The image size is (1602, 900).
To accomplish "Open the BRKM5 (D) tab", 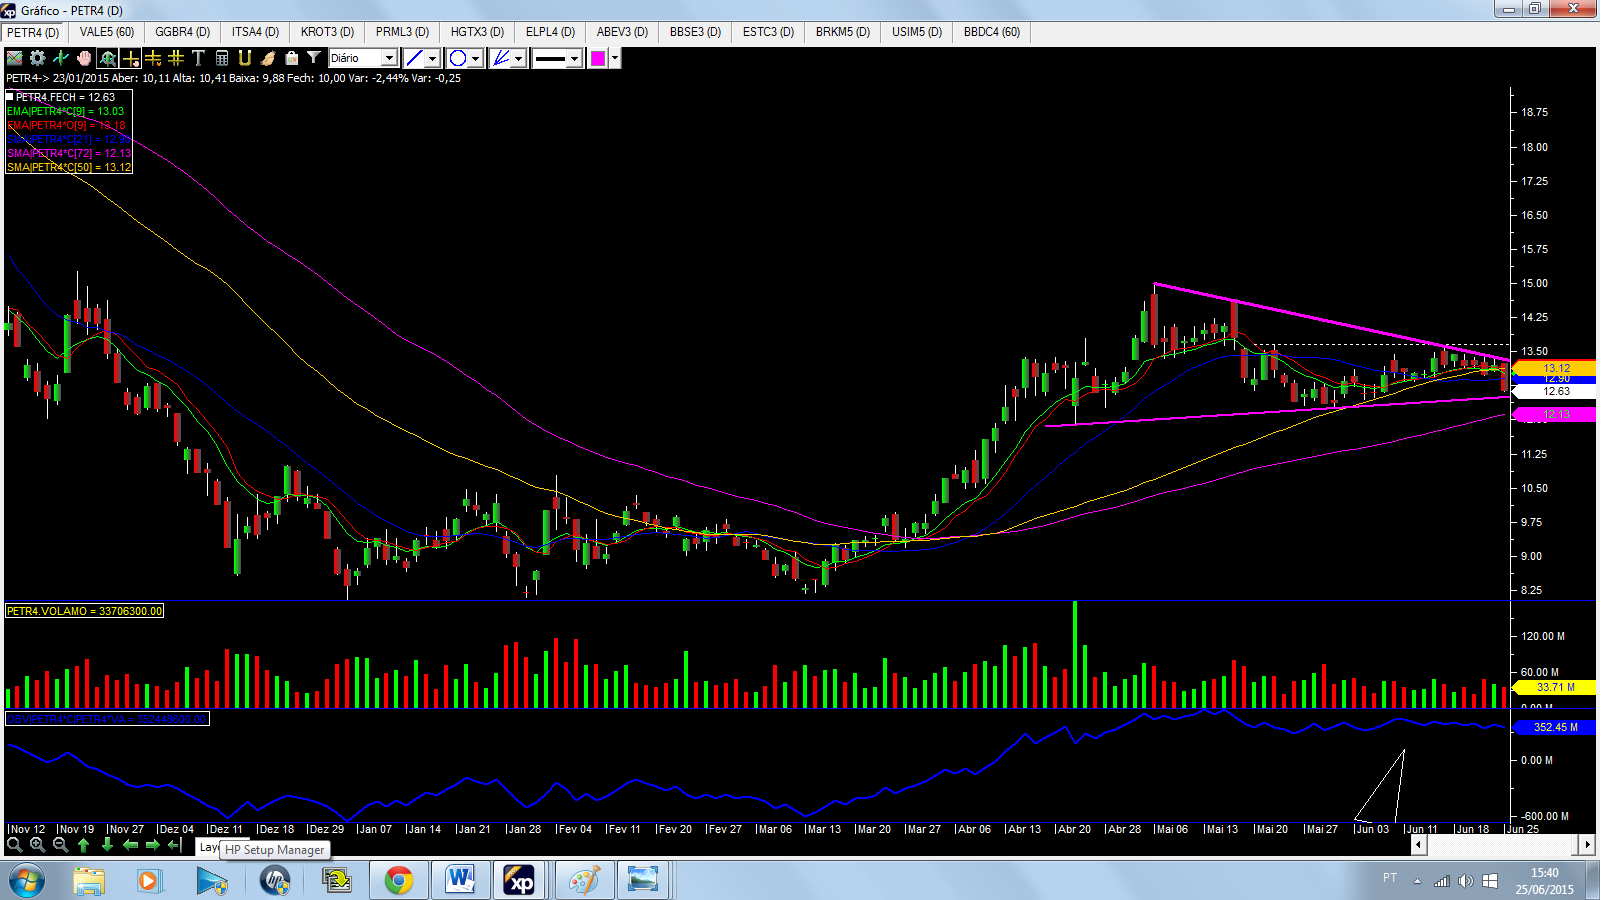I will coord(843,32).
